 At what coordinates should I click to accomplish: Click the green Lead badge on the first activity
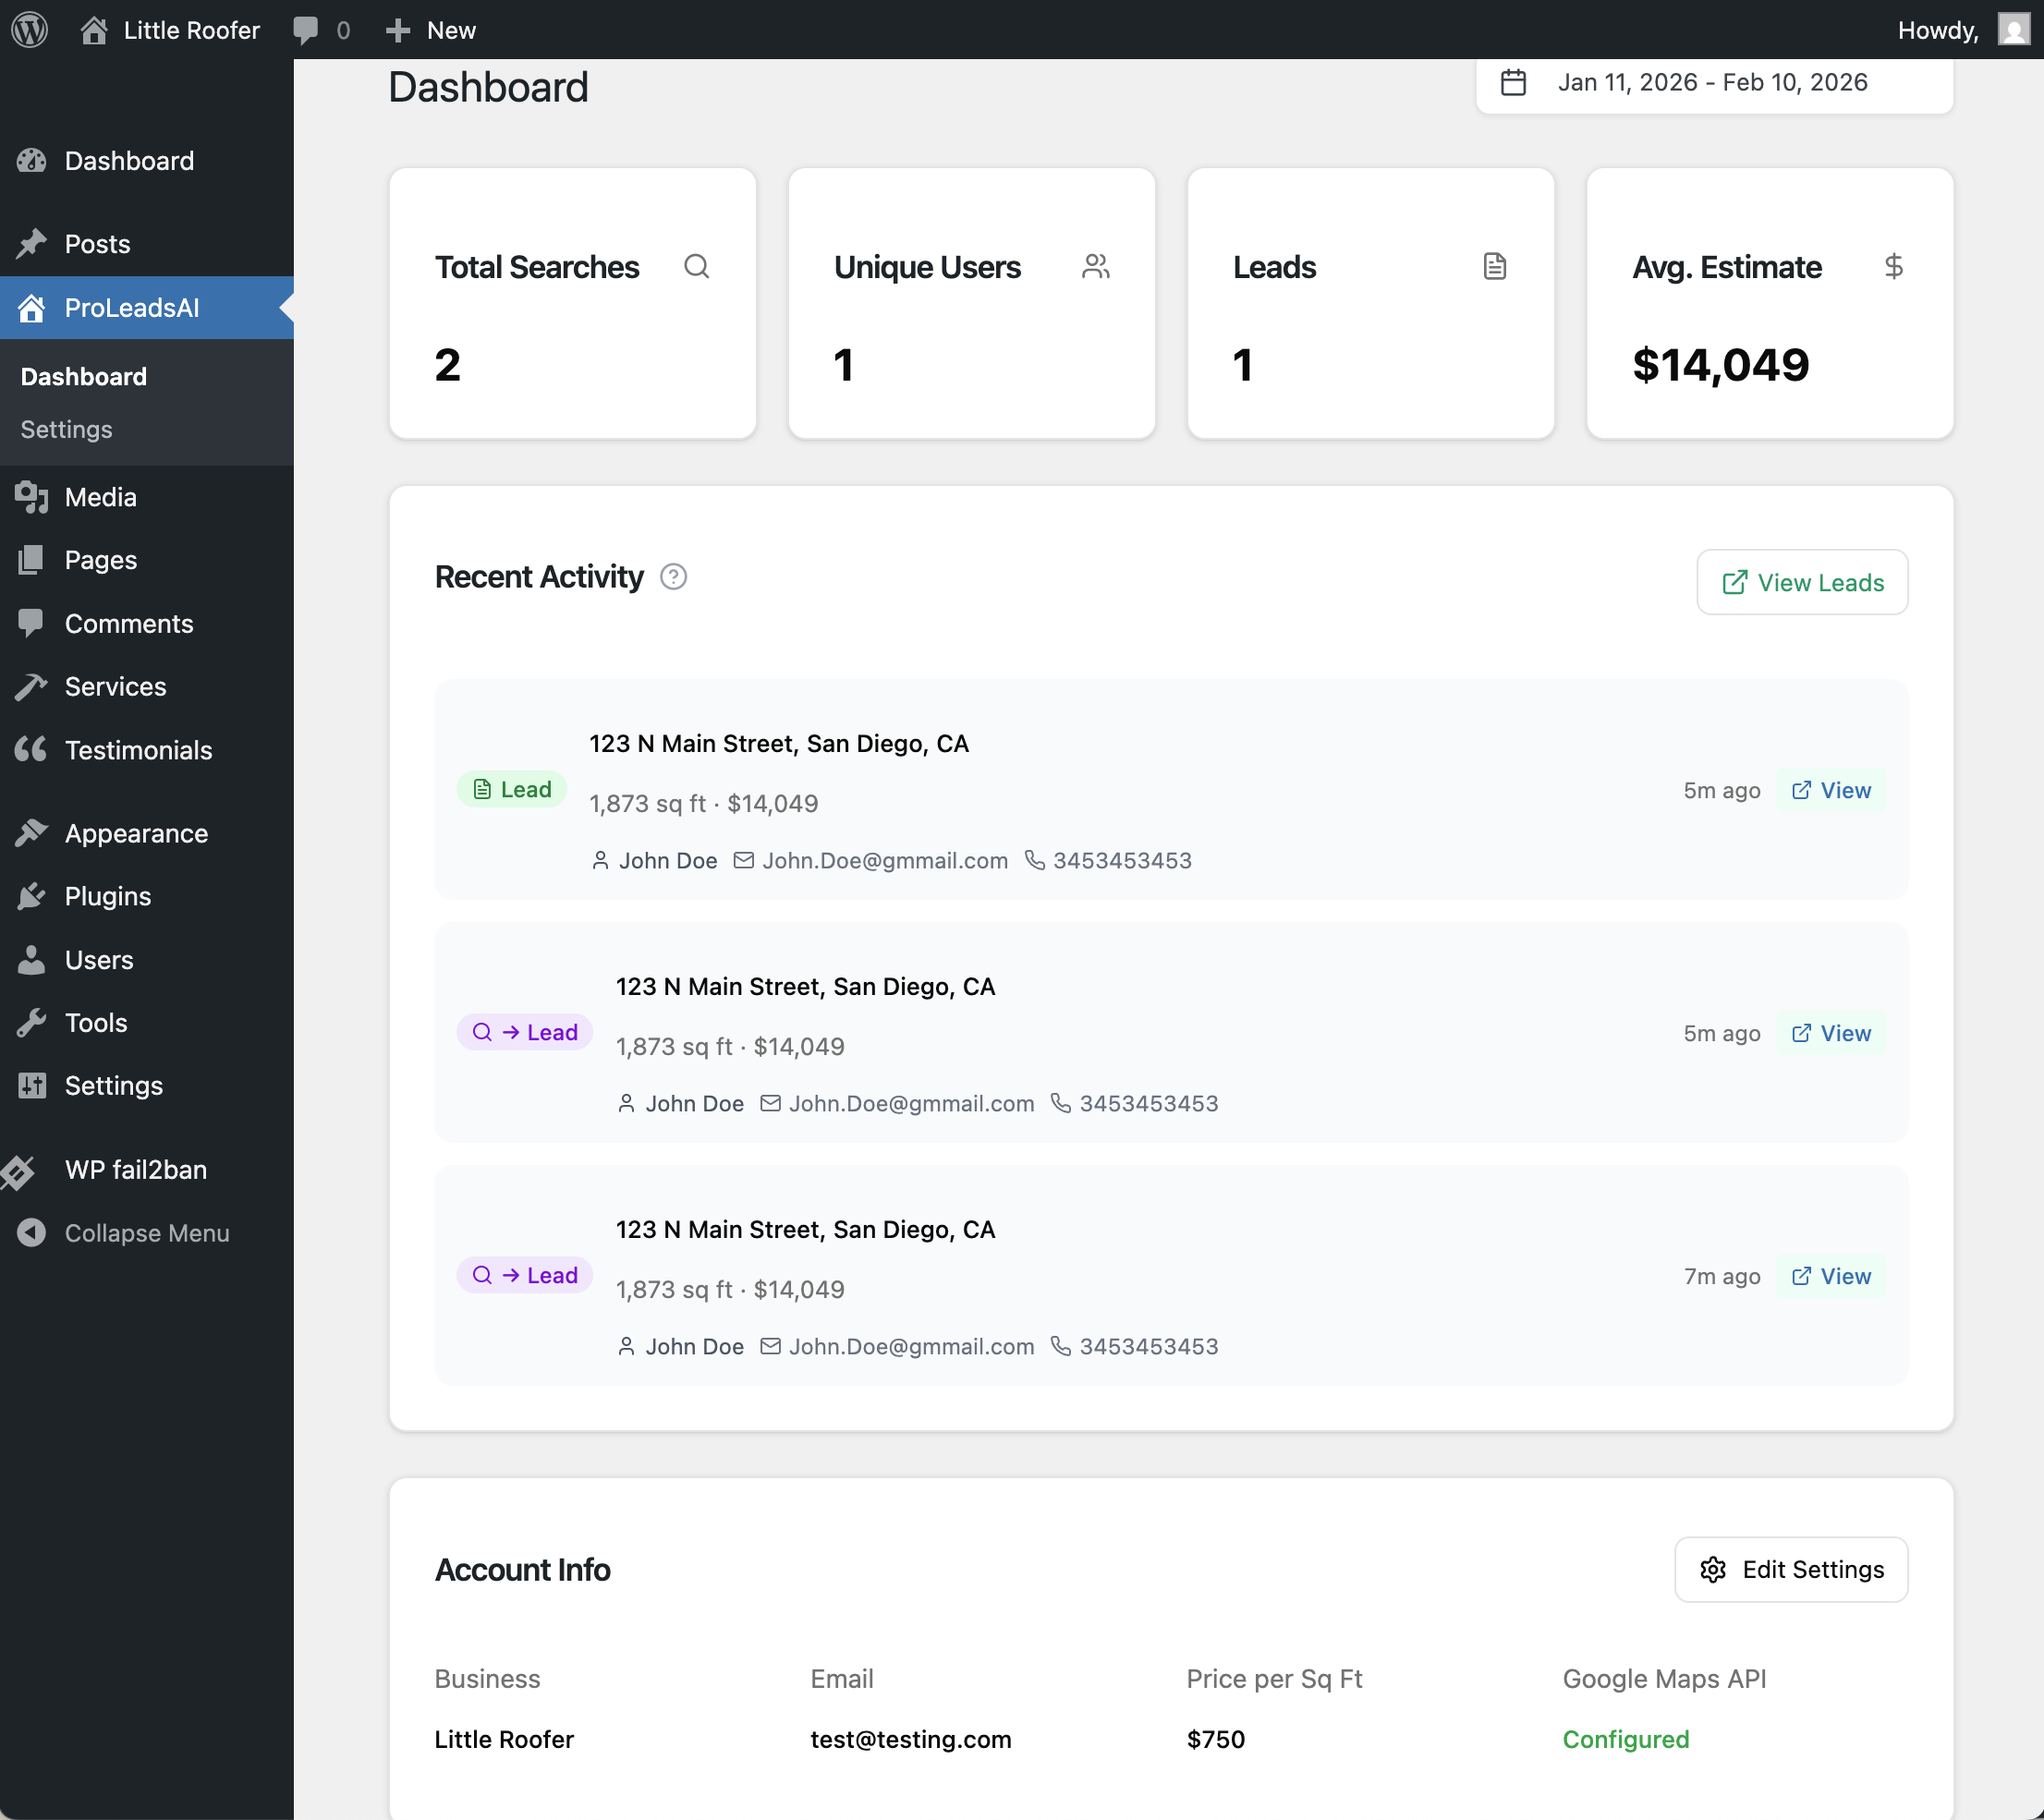tap(511, 789)
